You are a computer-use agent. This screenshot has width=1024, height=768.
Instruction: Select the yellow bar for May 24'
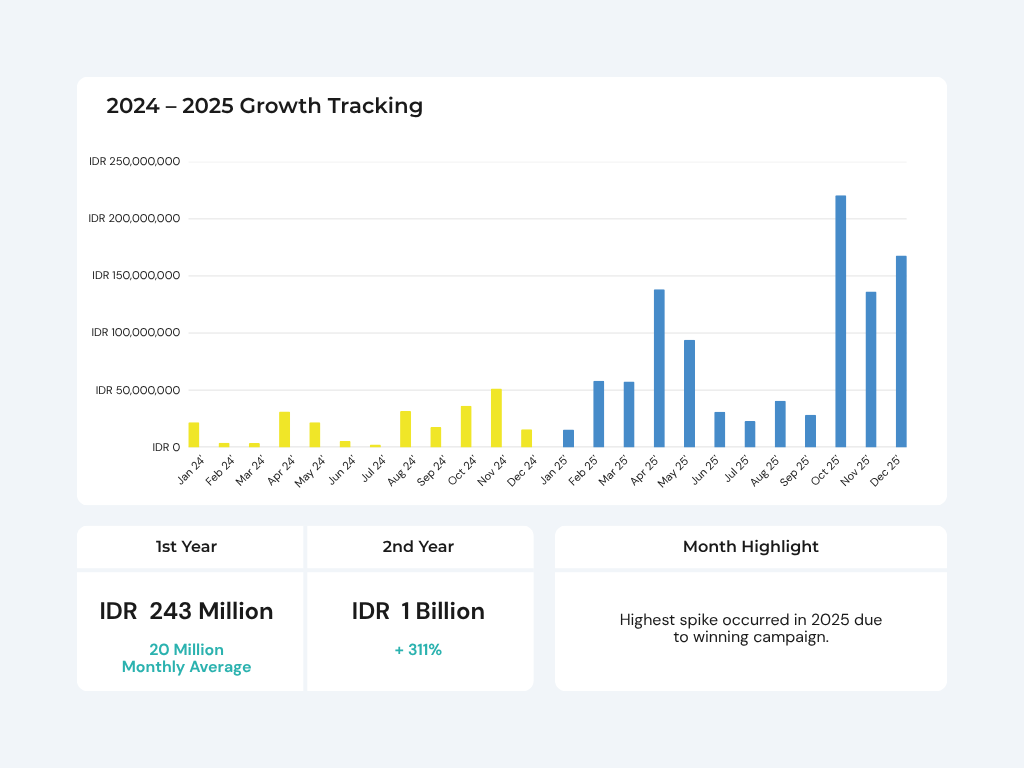[315, 435]
